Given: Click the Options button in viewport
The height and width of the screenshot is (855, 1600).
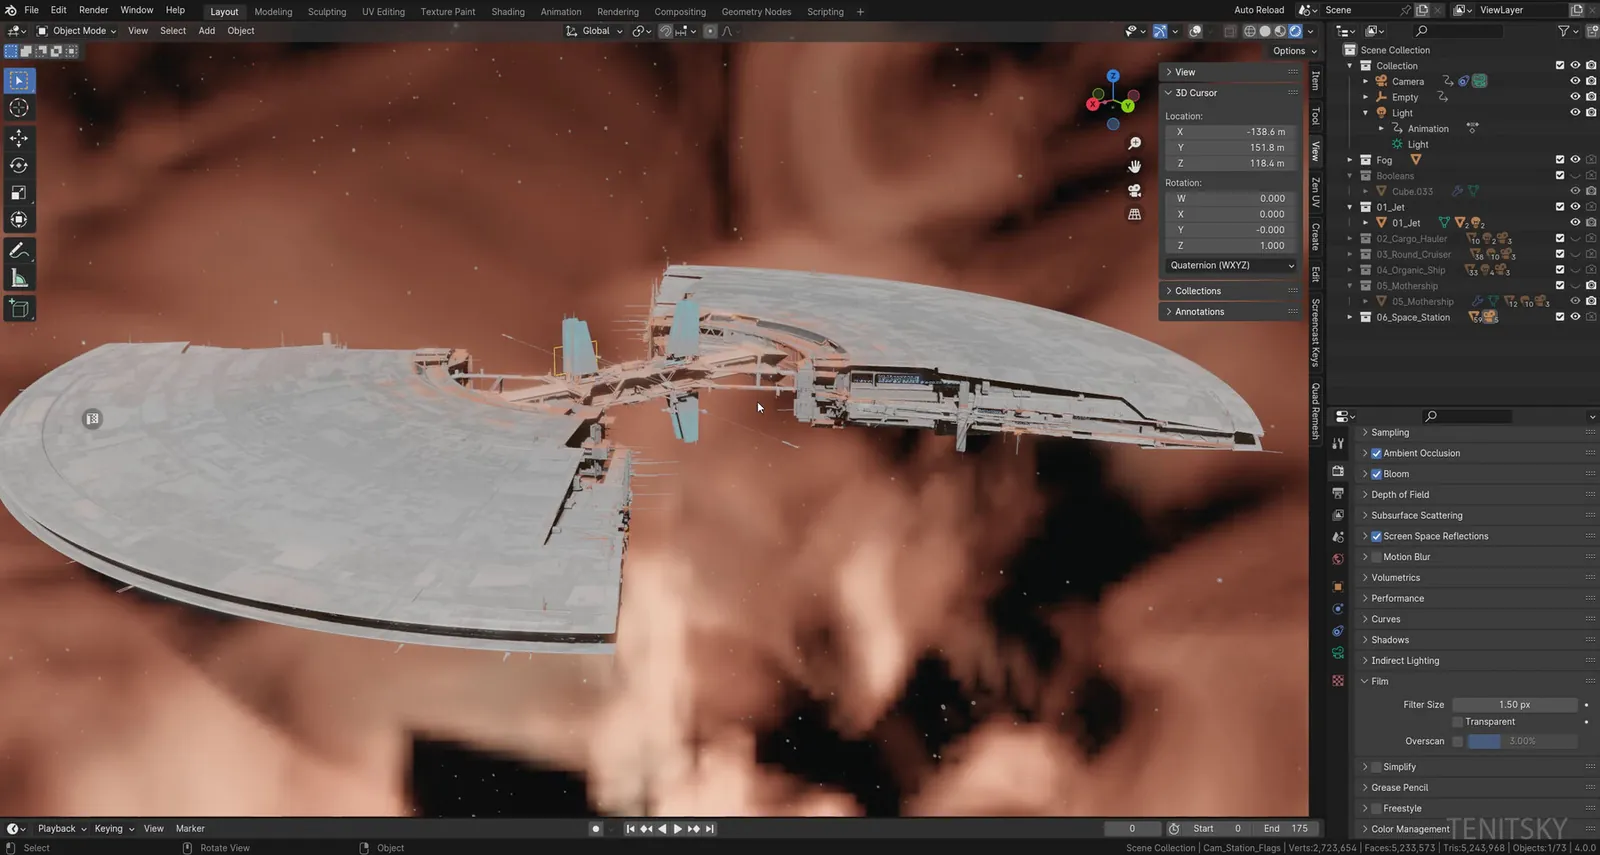Looking at the screenshot, I should point(1295,51).
